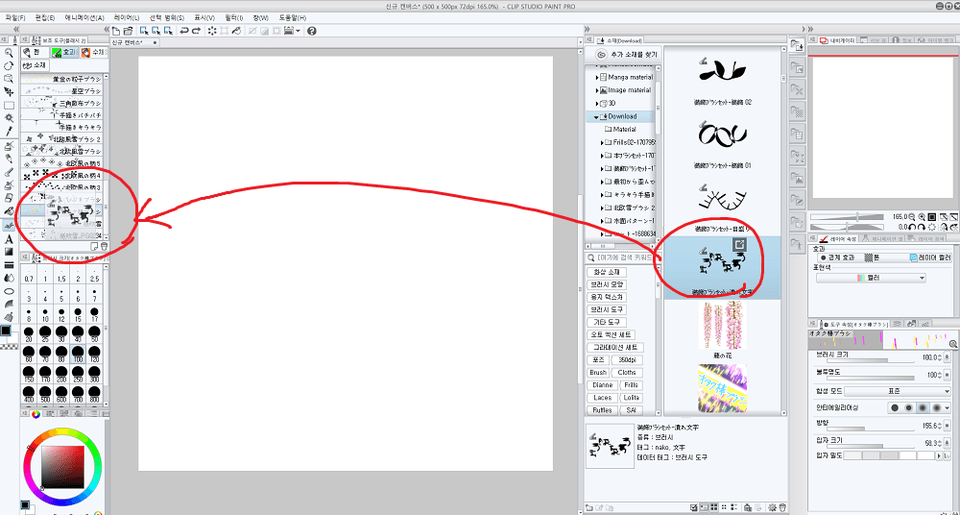Viewport: 960px width, 515px height.
Task: Click the Open file icon in toolbar
Action: click(128, 31)
